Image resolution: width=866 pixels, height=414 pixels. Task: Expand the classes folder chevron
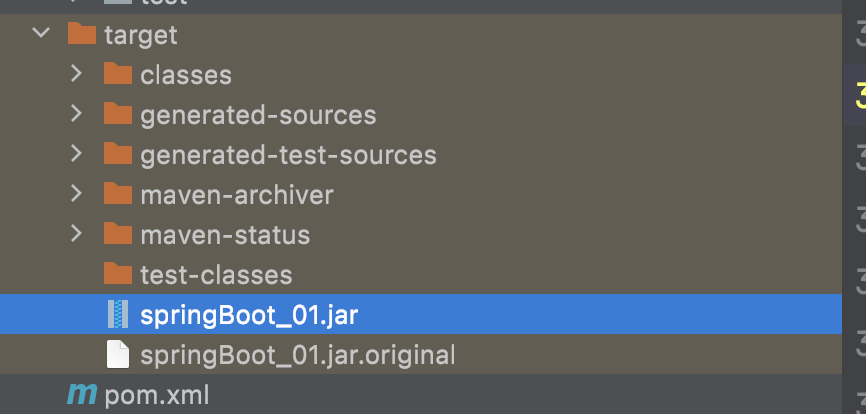(76, 73)
